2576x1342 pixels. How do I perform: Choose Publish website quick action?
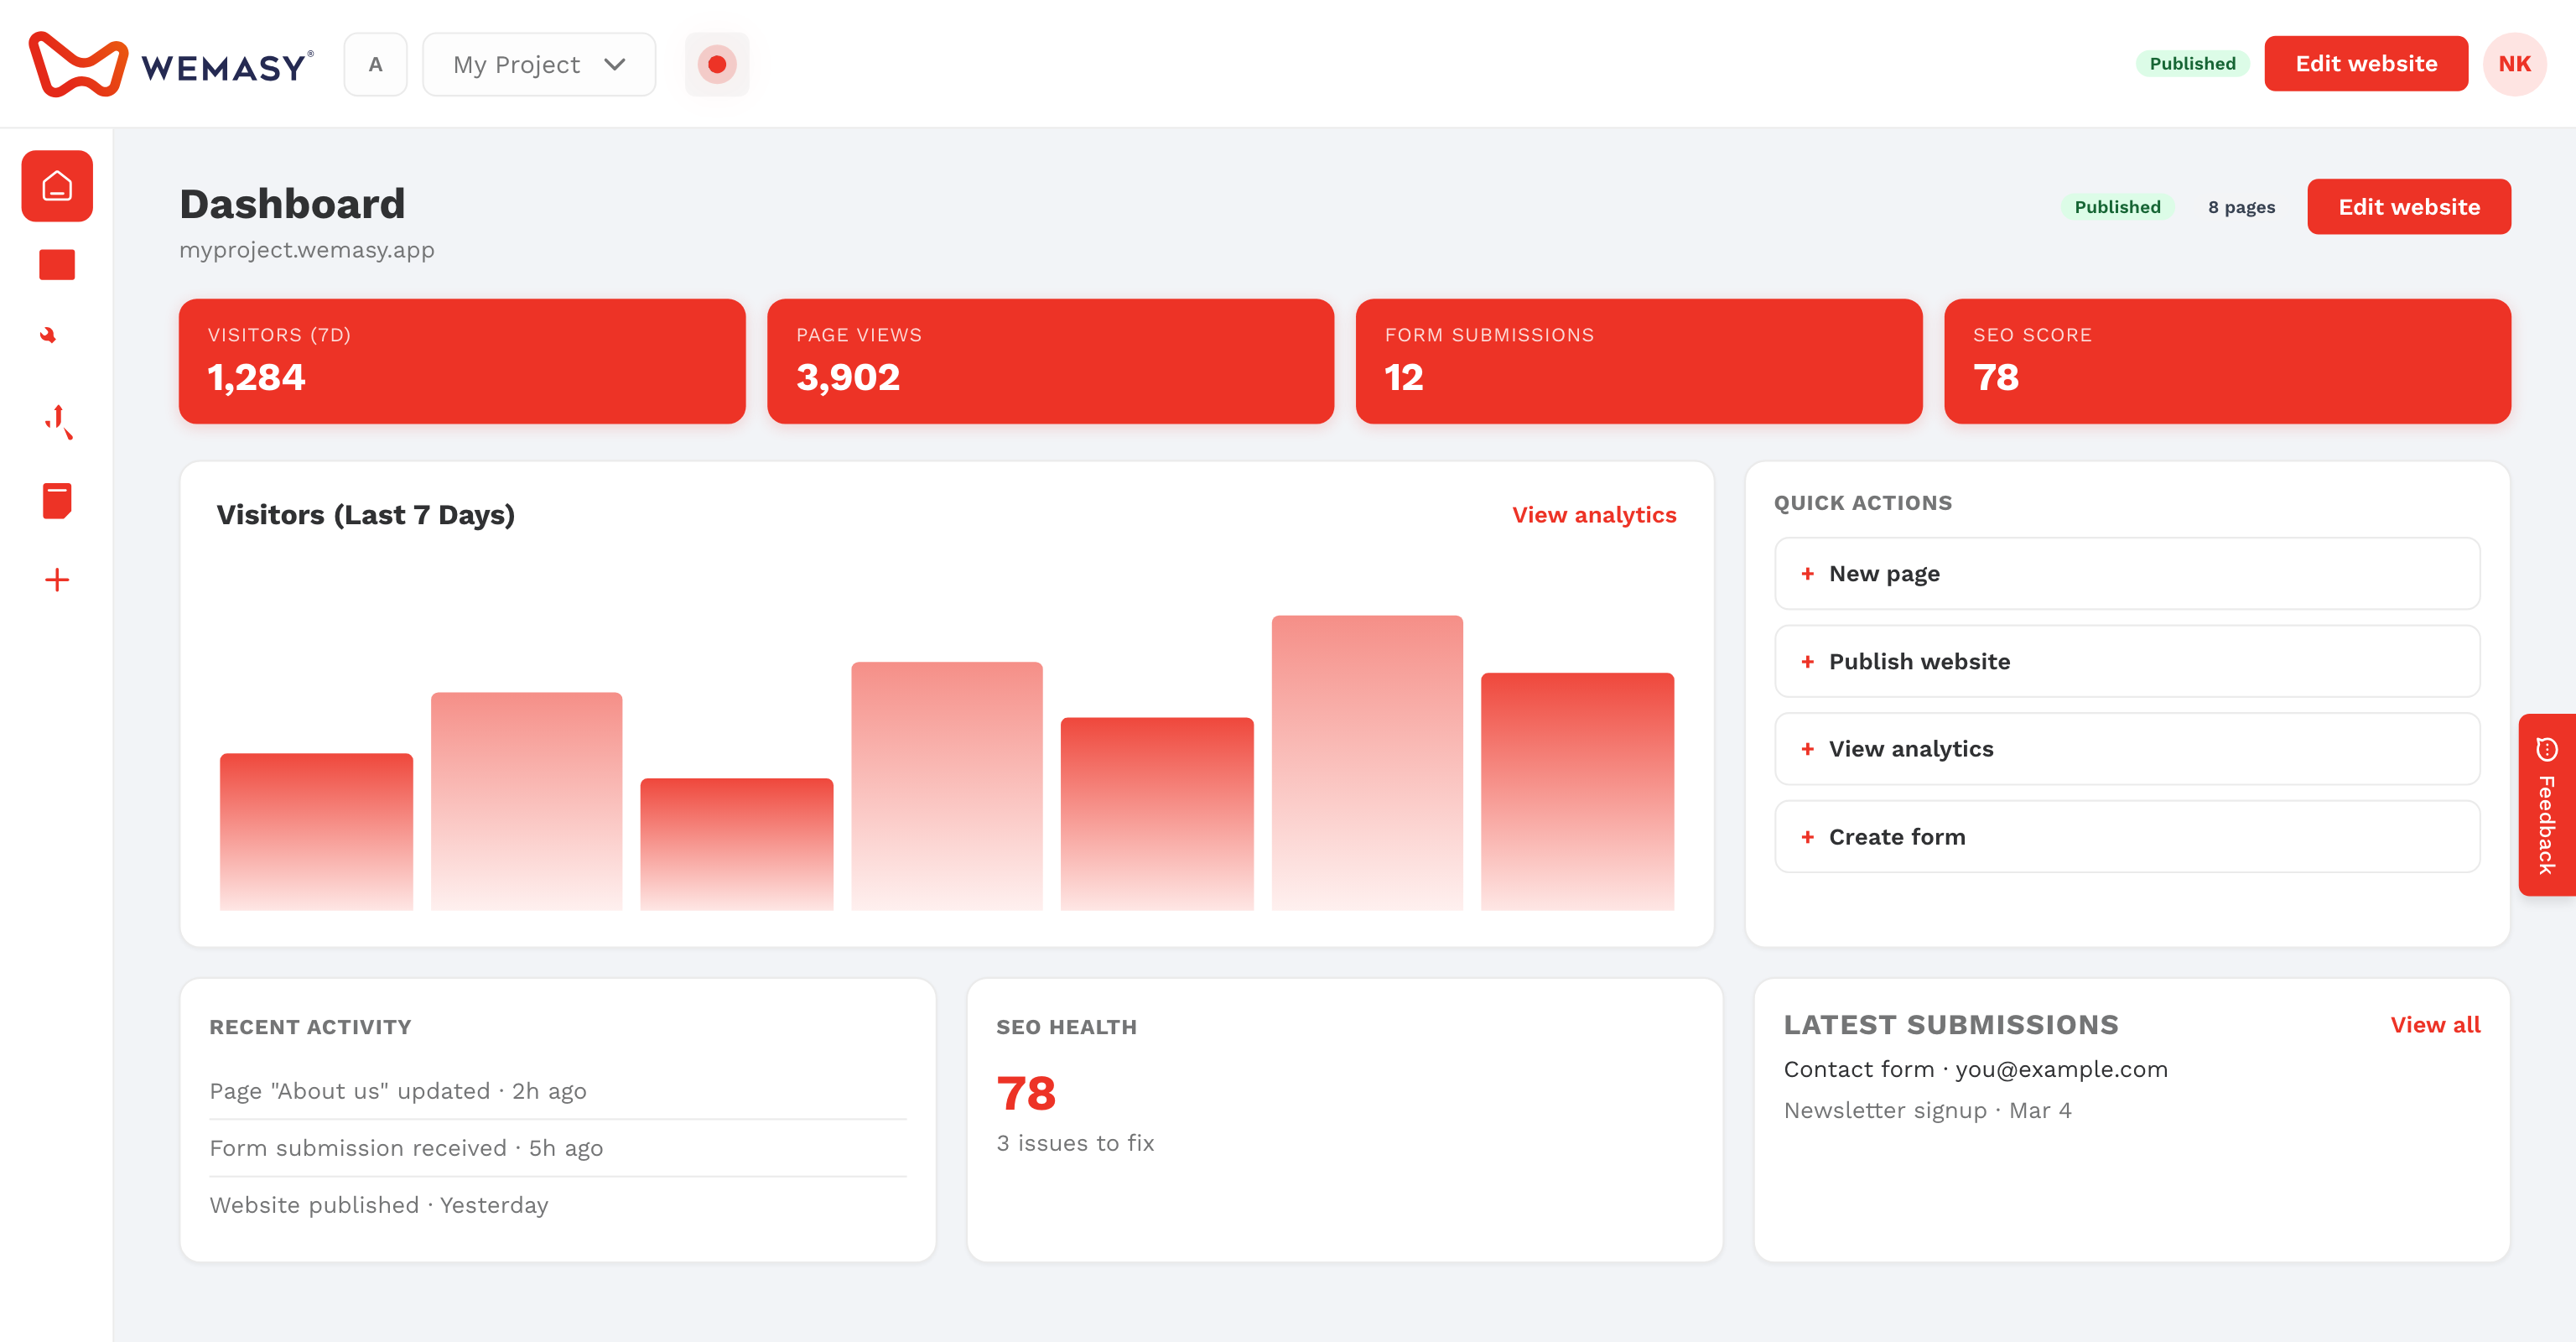click(2127, 661)
